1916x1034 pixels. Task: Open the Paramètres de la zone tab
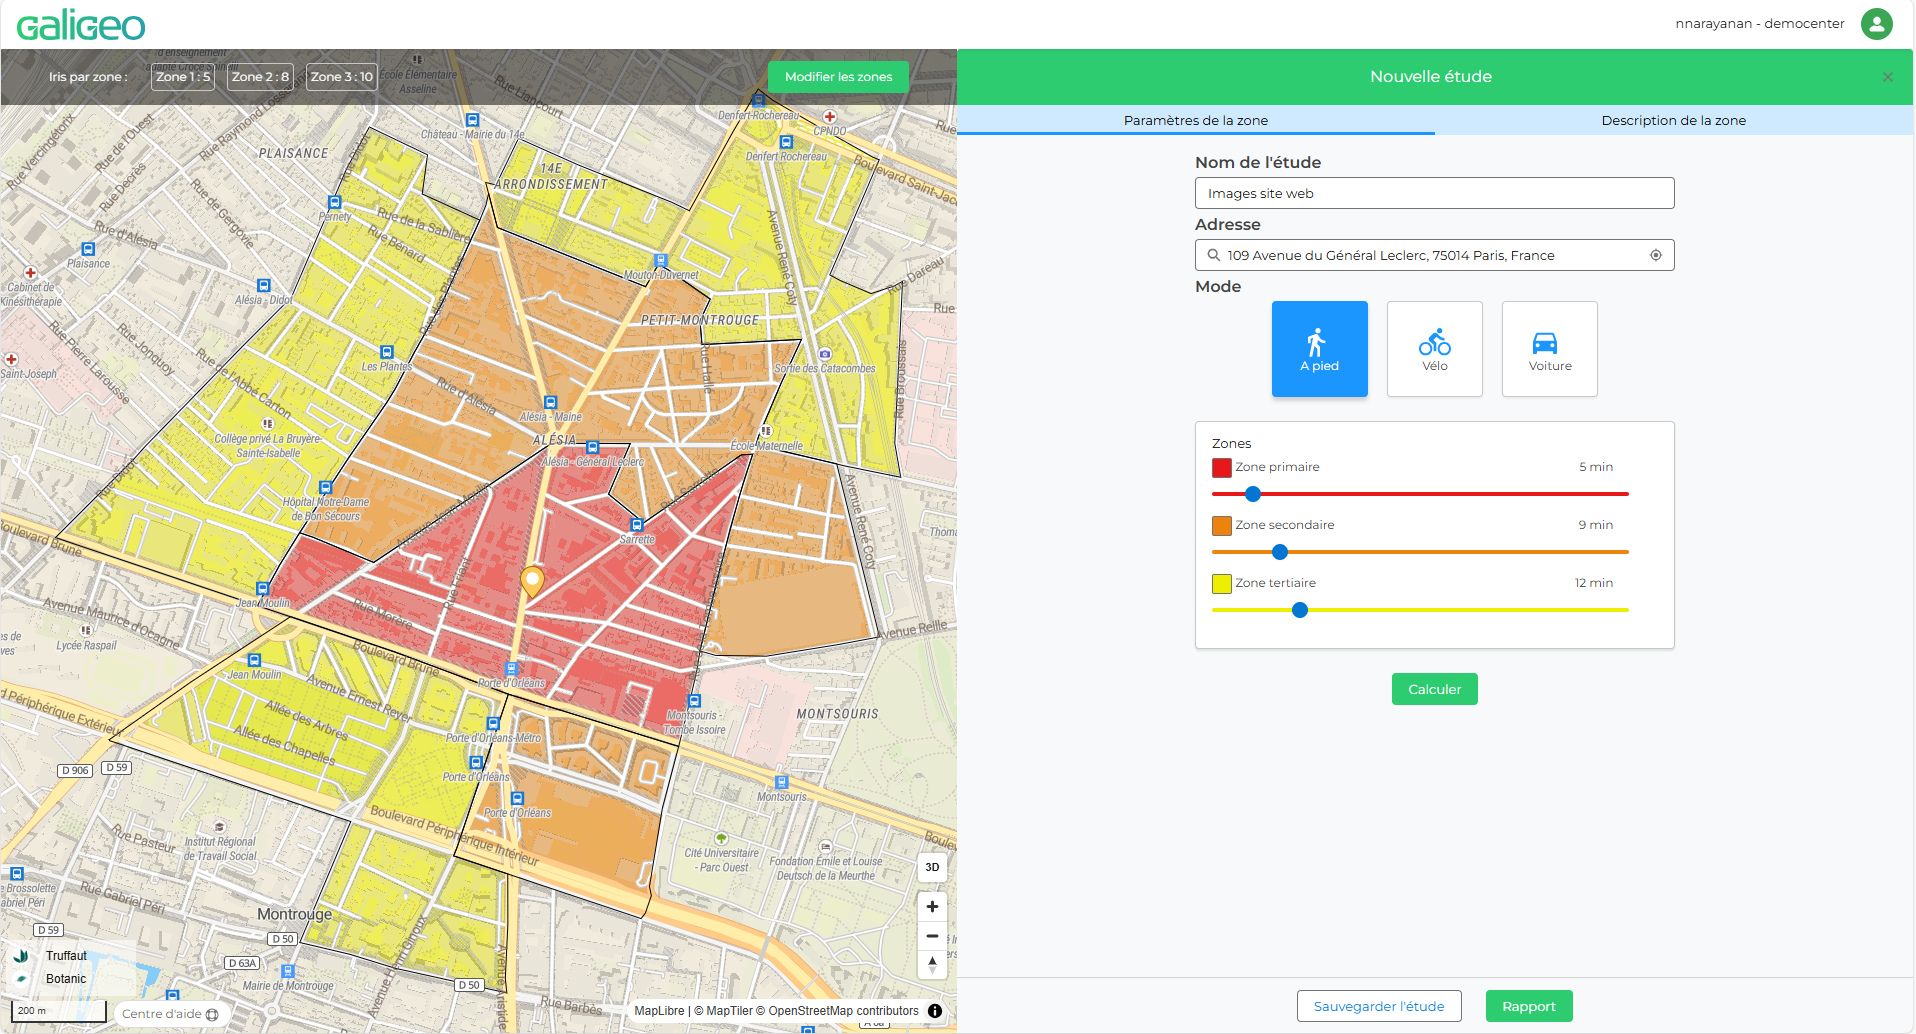pyautogui.click(x=1195, y=120)
